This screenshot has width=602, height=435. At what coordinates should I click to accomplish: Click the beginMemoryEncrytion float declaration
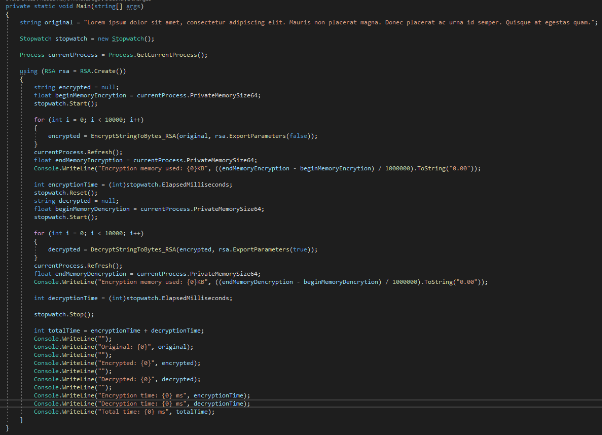tap(147, 95)
